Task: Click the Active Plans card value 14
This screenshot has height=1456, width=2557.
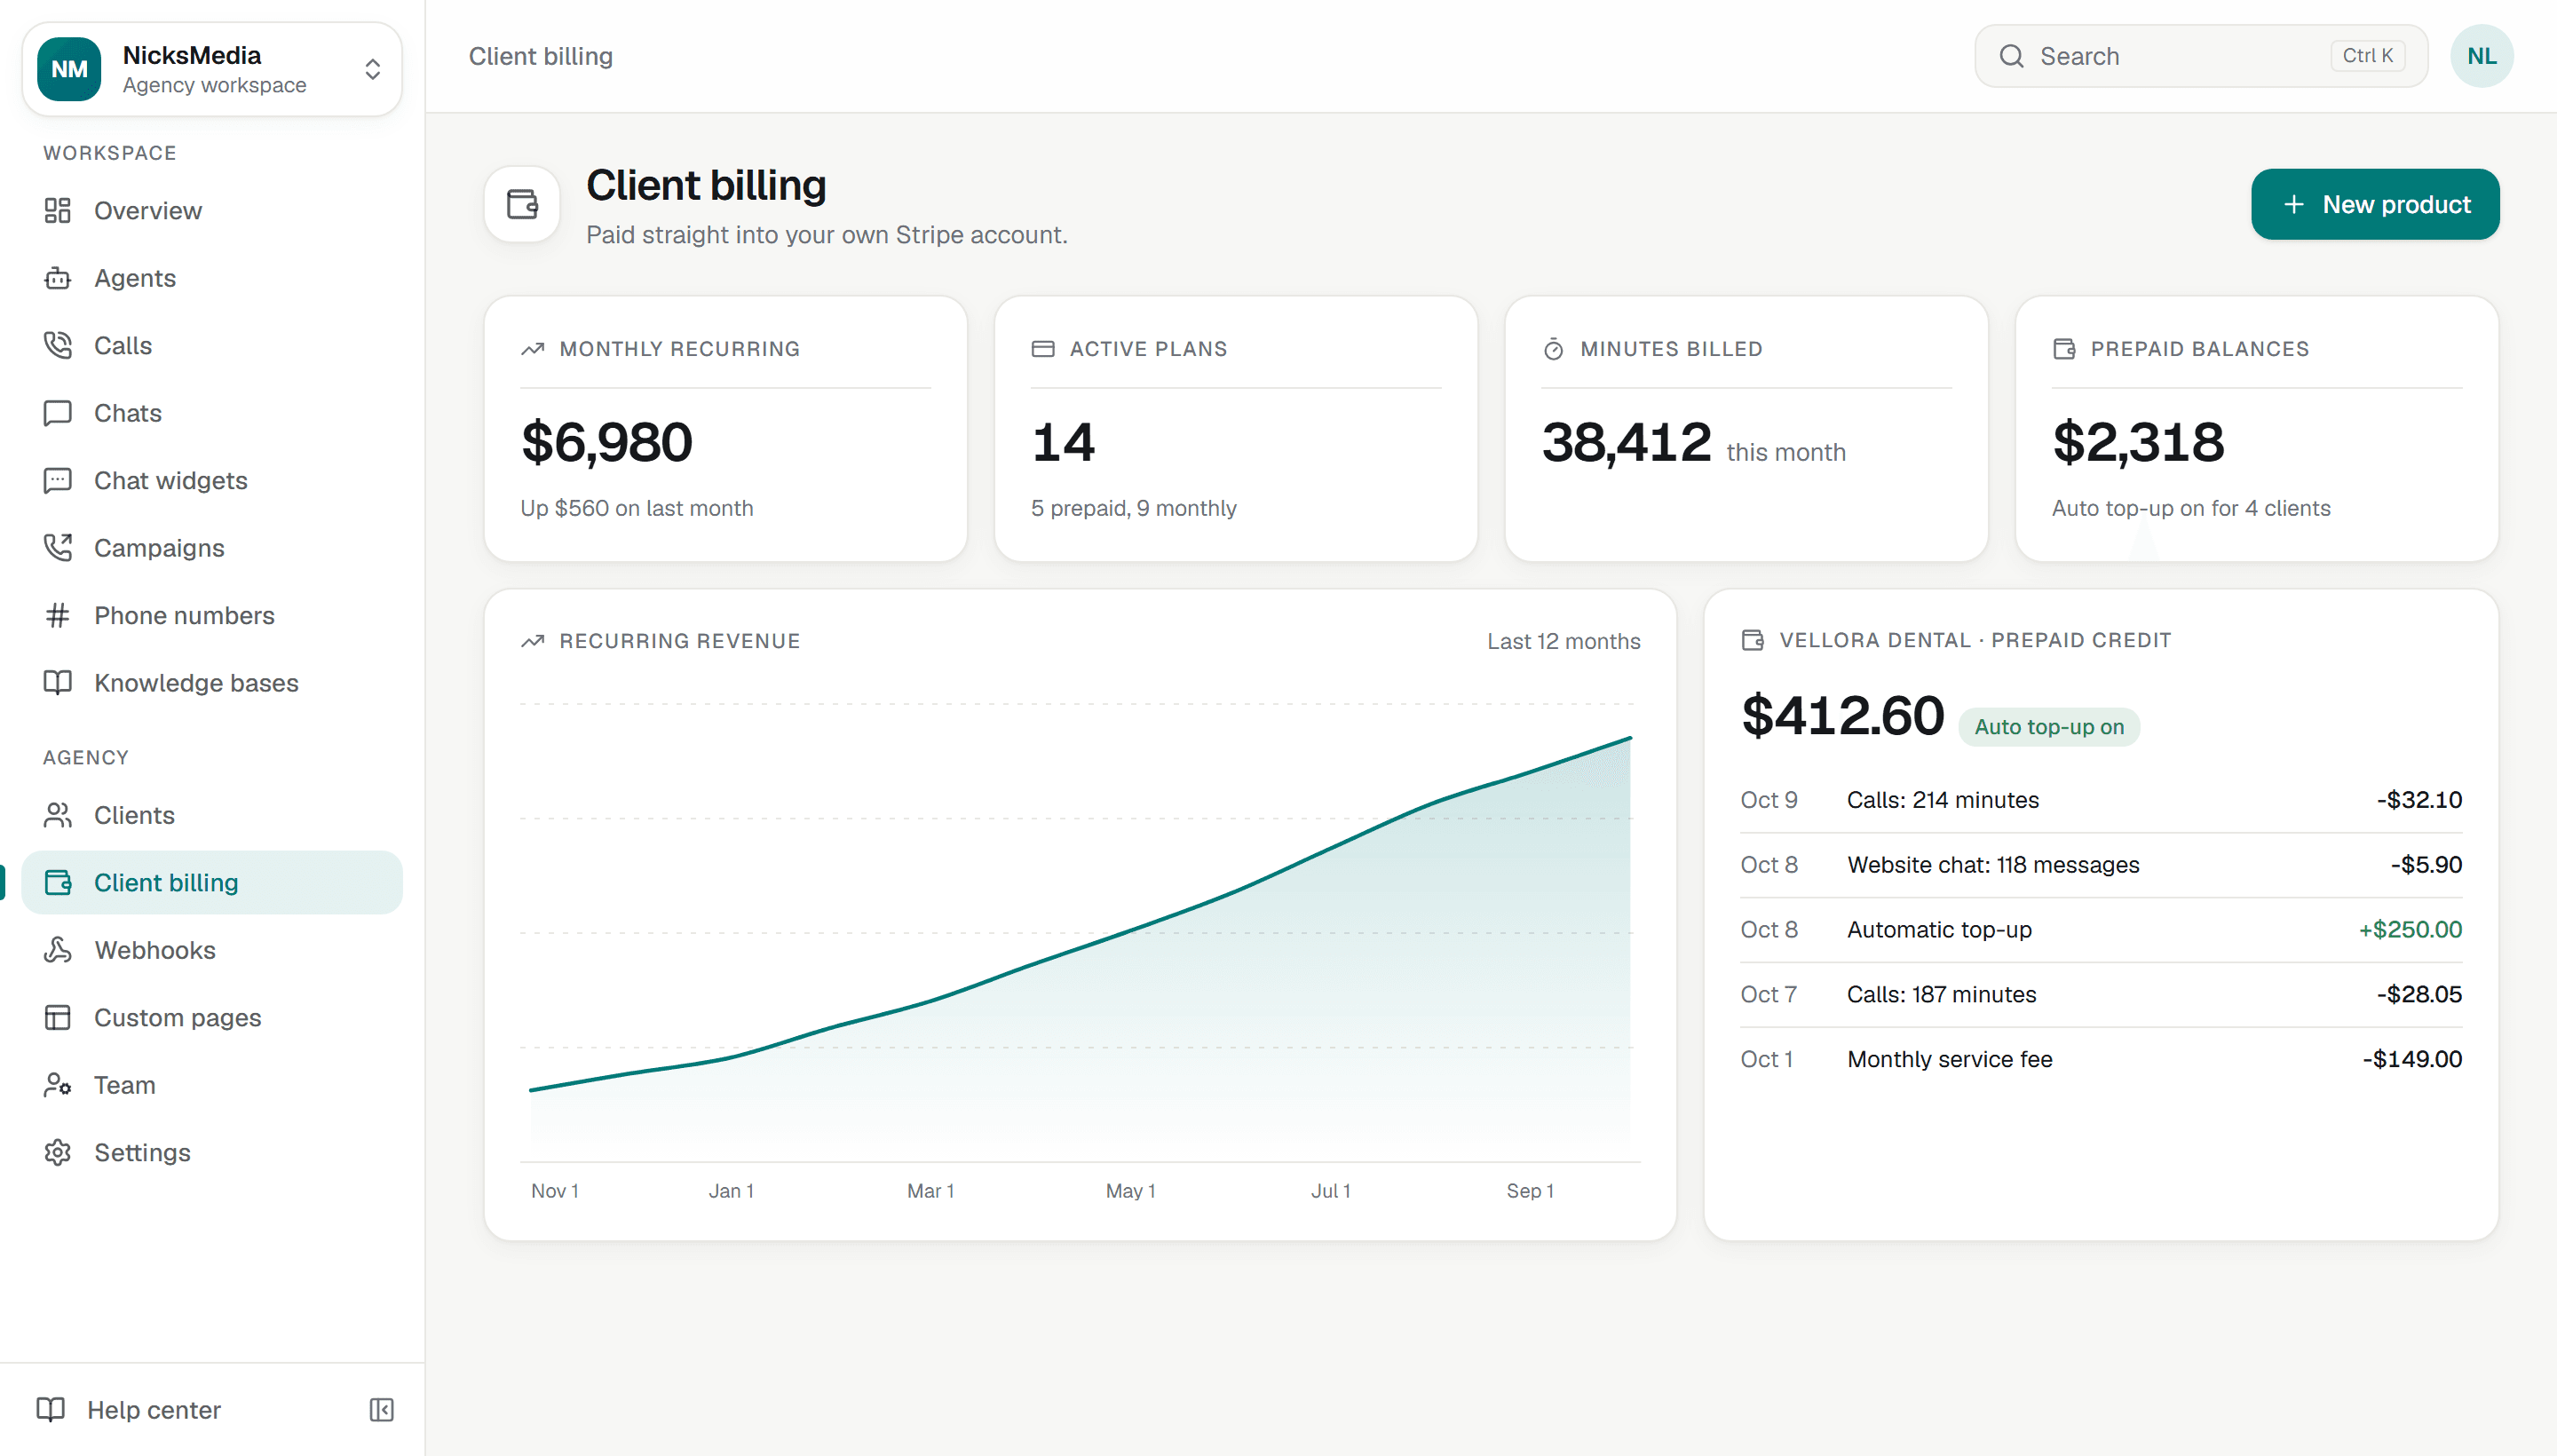Action: click(x=1062, y=442)
